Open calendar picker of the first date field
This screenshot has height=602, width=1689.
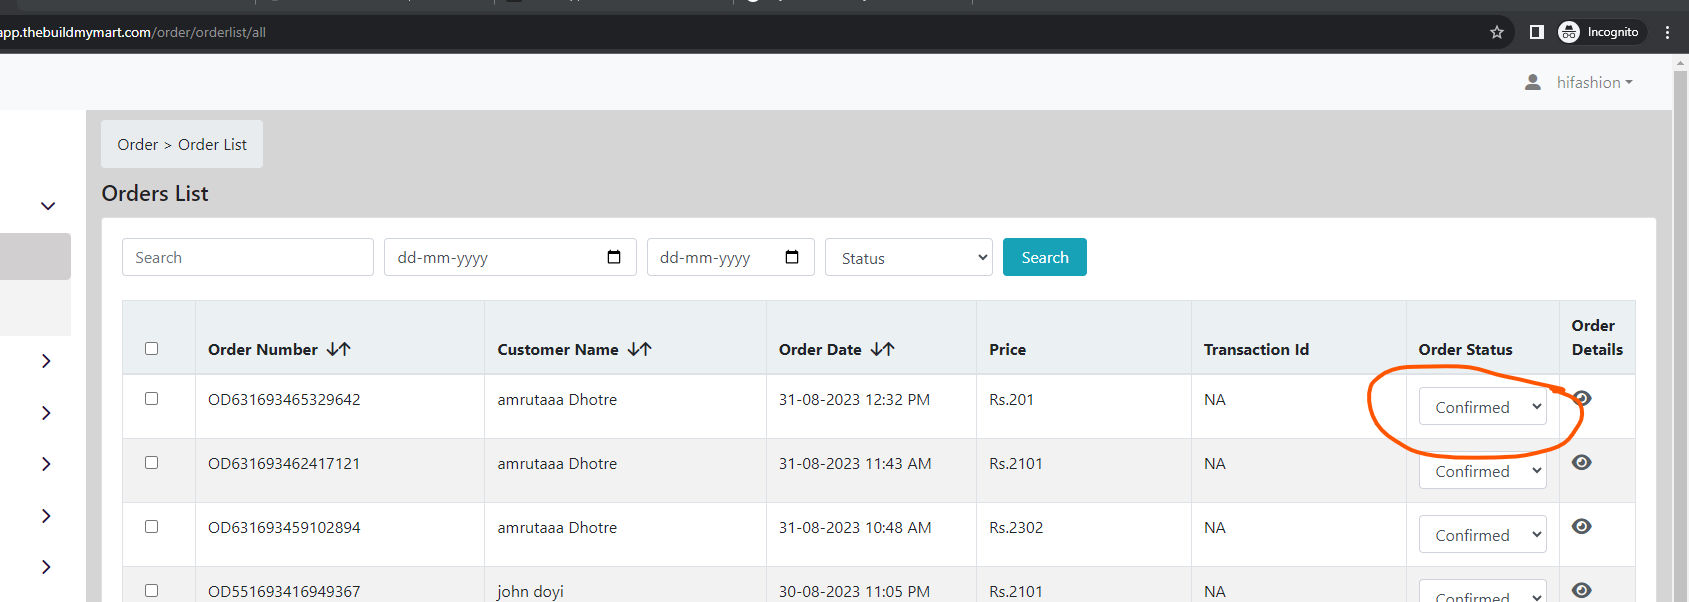pyautogui.click(x=614, y=257)
